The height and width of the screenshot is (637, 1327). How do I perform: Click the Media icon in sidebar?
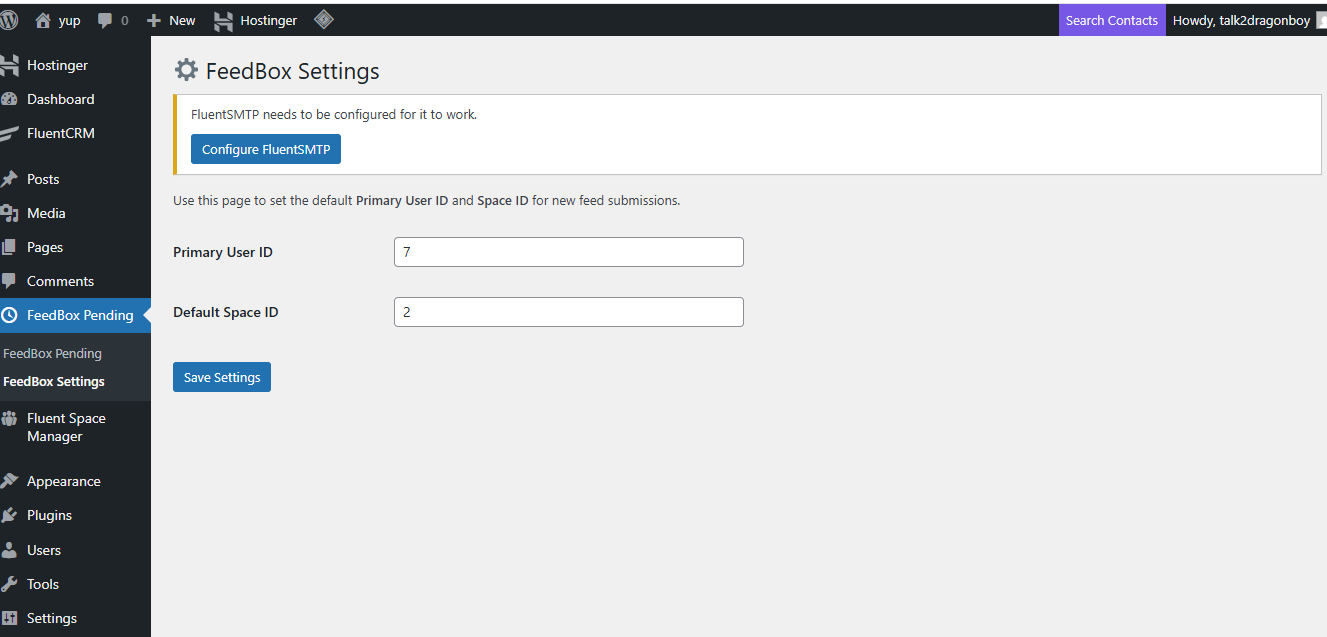9,213
